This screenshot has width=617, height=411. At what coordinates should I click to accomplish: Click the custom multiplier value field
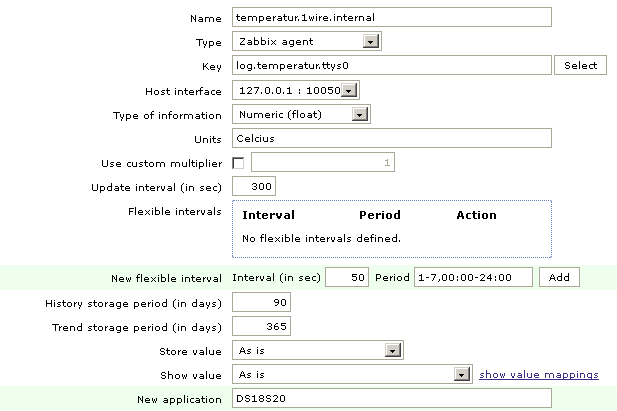pyautogui.click(x=323, y=162)
